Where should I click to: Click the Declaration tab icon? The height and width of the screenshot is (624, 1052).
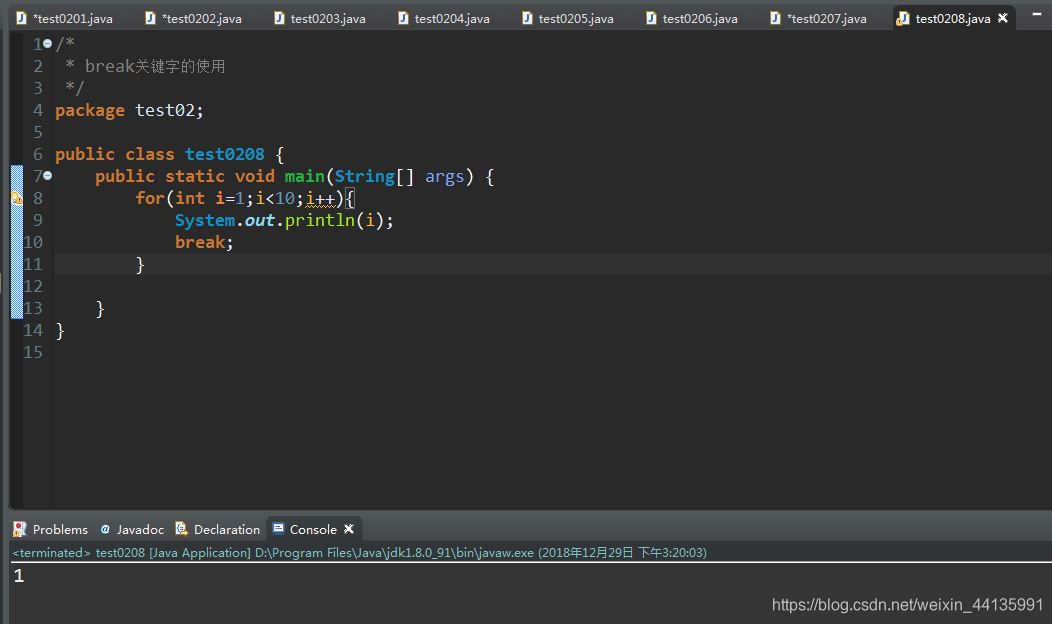[181, 529]
